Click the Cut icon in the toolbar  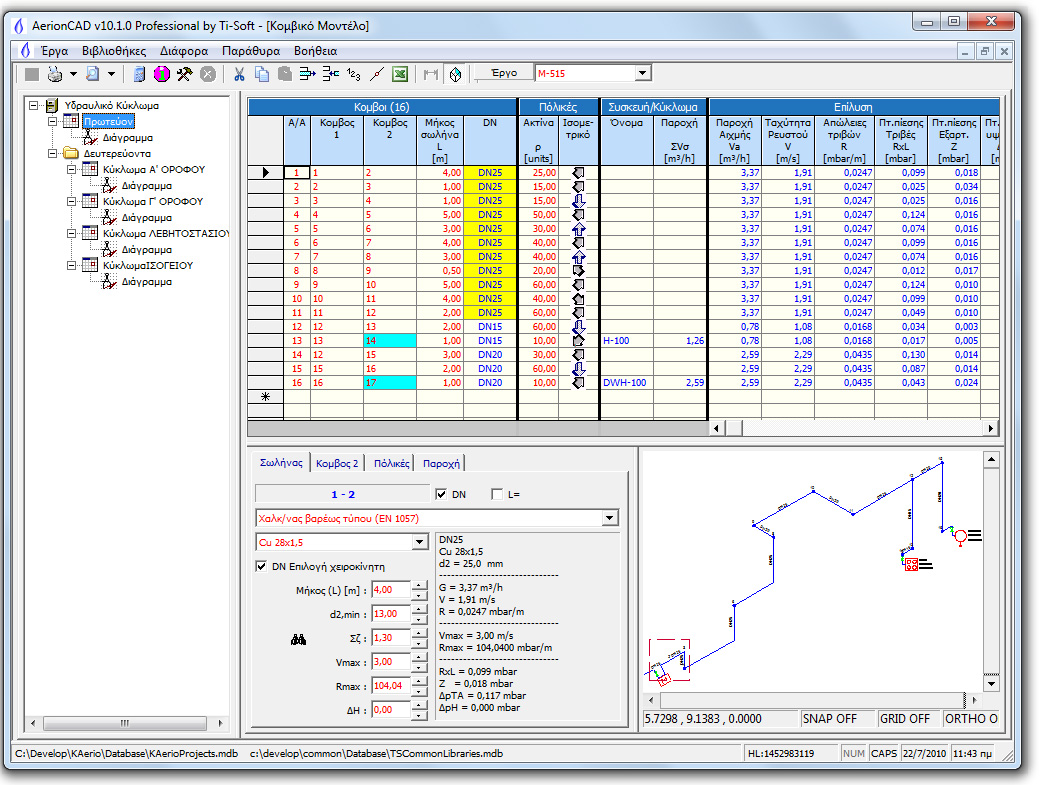point(239,72)
